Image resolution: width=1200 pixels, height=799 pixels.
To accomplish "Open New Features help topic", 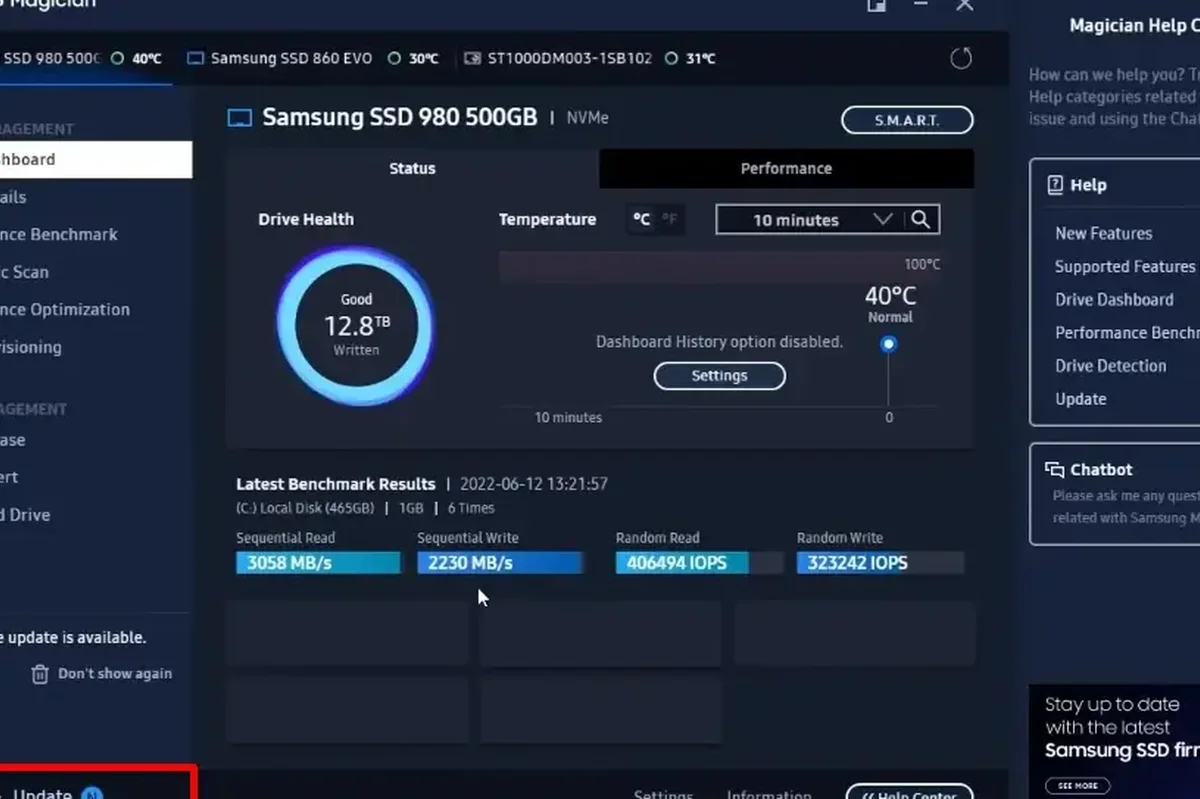I will pos(1103,233).
